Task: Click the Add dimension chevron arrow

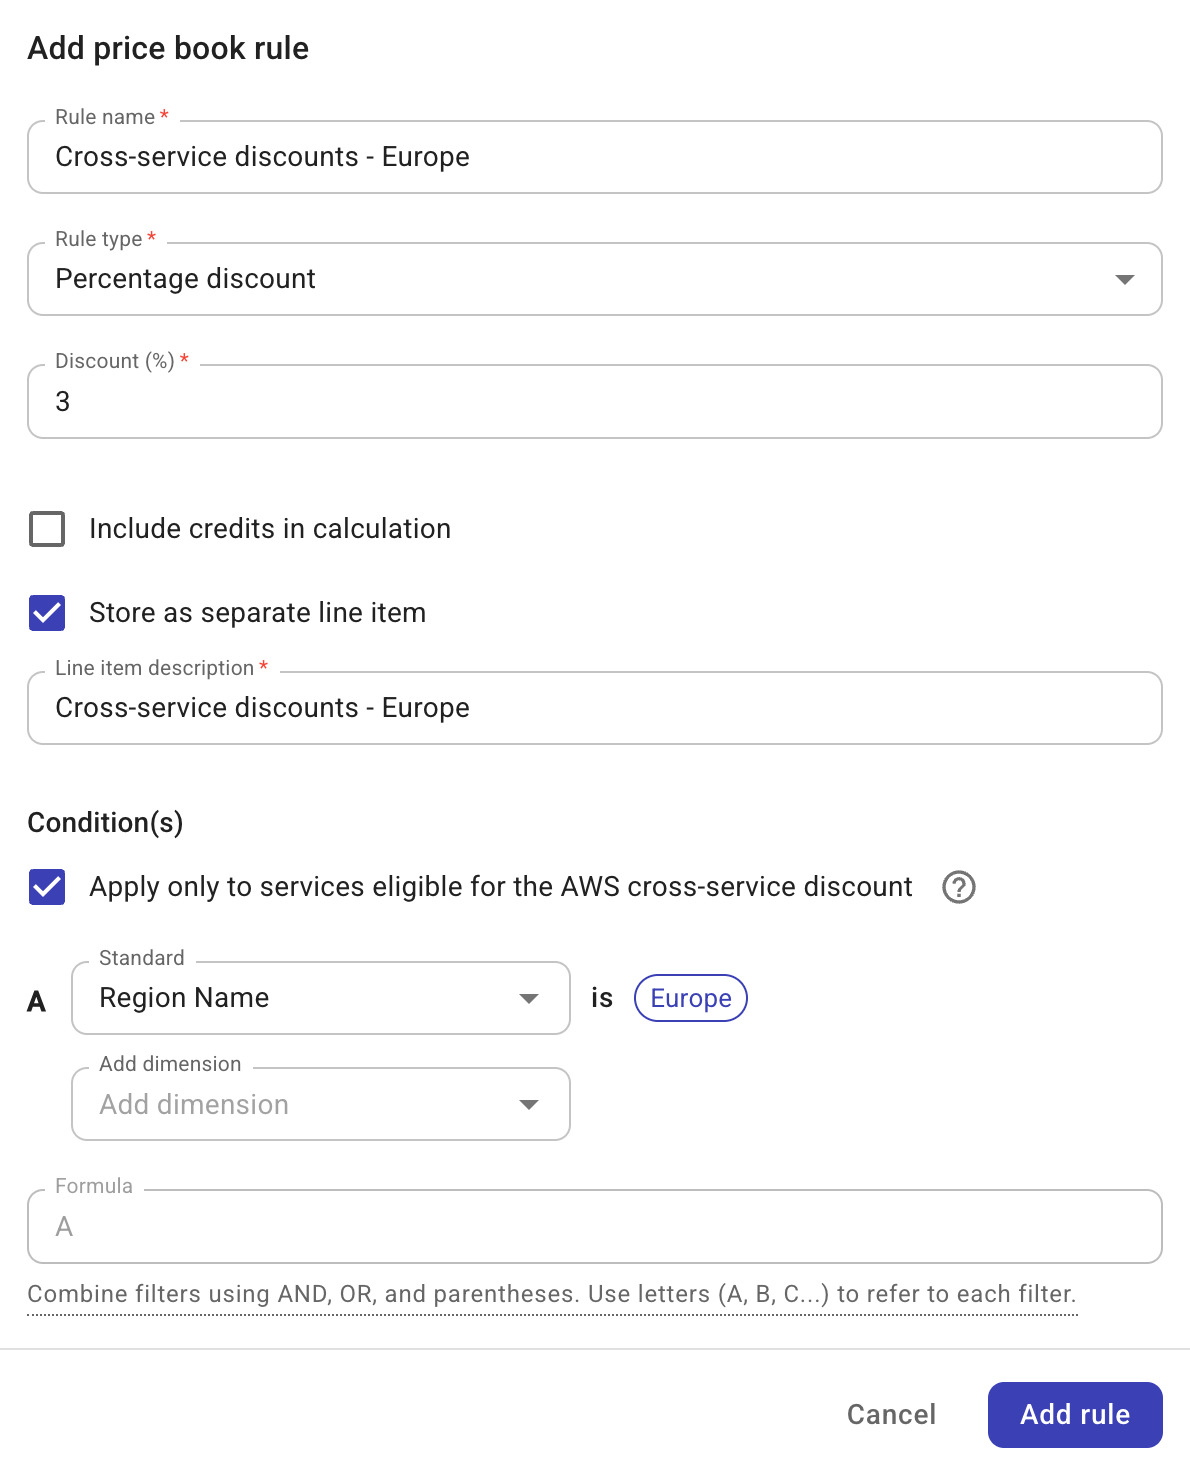Action: pos(529,1105)
